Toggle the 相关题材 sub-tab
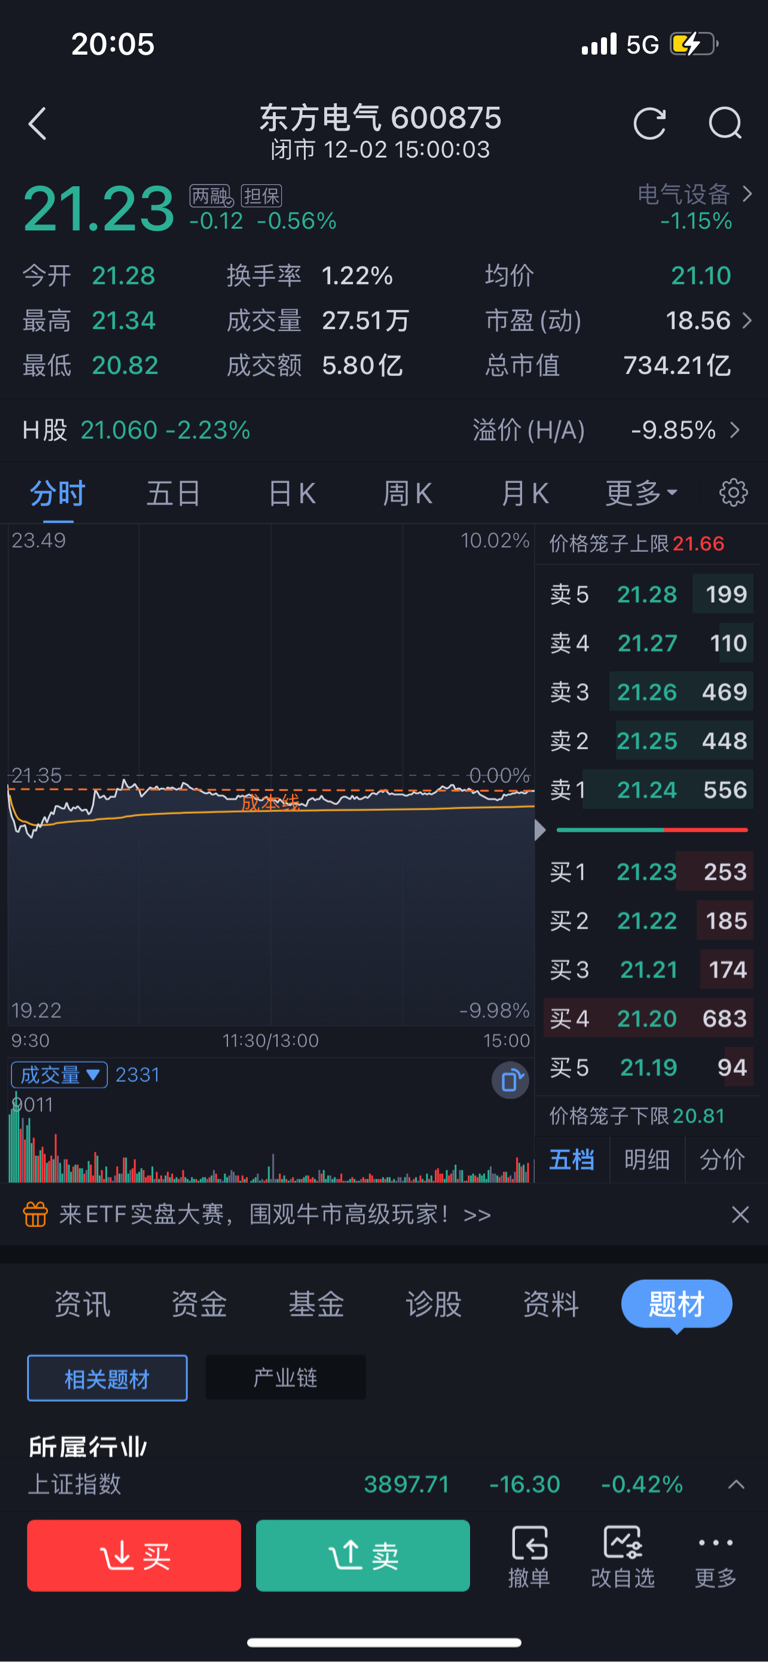Screen dimensions: 768x1662 tap(107, 1378)
